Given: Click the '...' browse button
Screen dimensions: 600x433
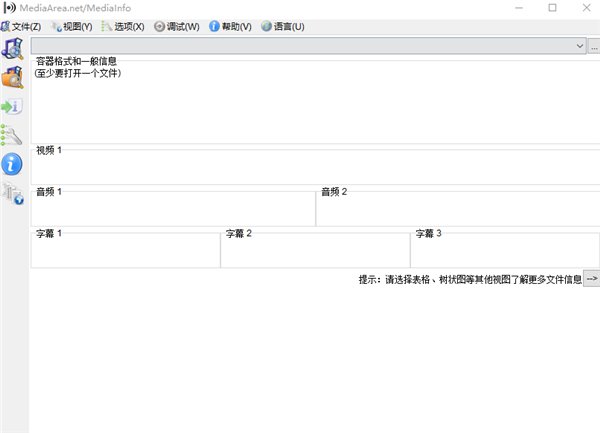Looking at the screenshot, I should coord(593,46).
